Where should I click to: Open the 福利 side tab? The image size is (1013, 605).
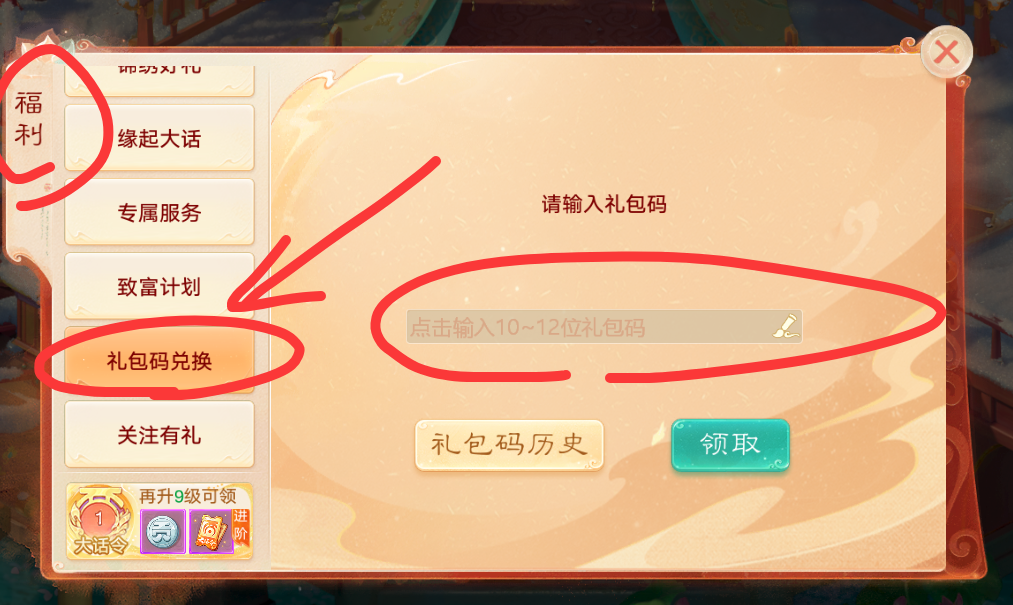tap(28, 119)
